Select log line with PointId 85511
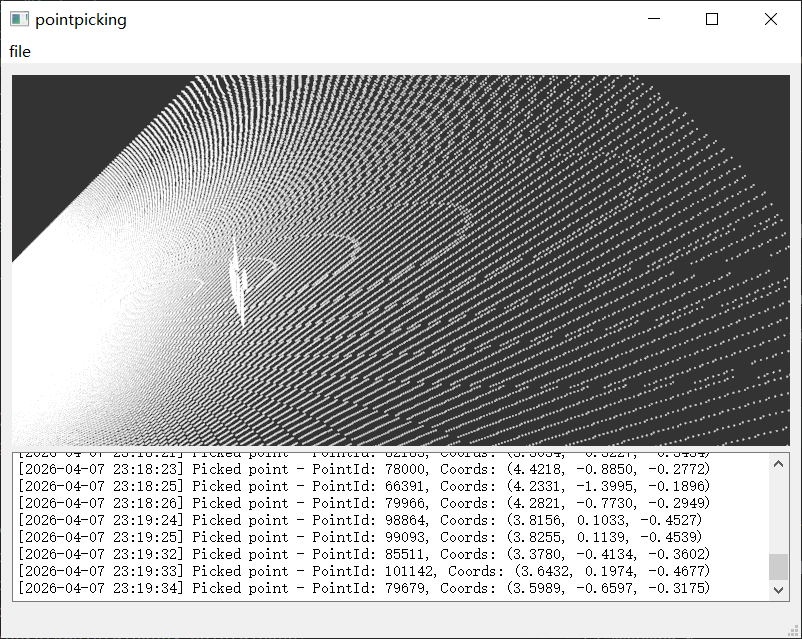 tap(364, 554)
